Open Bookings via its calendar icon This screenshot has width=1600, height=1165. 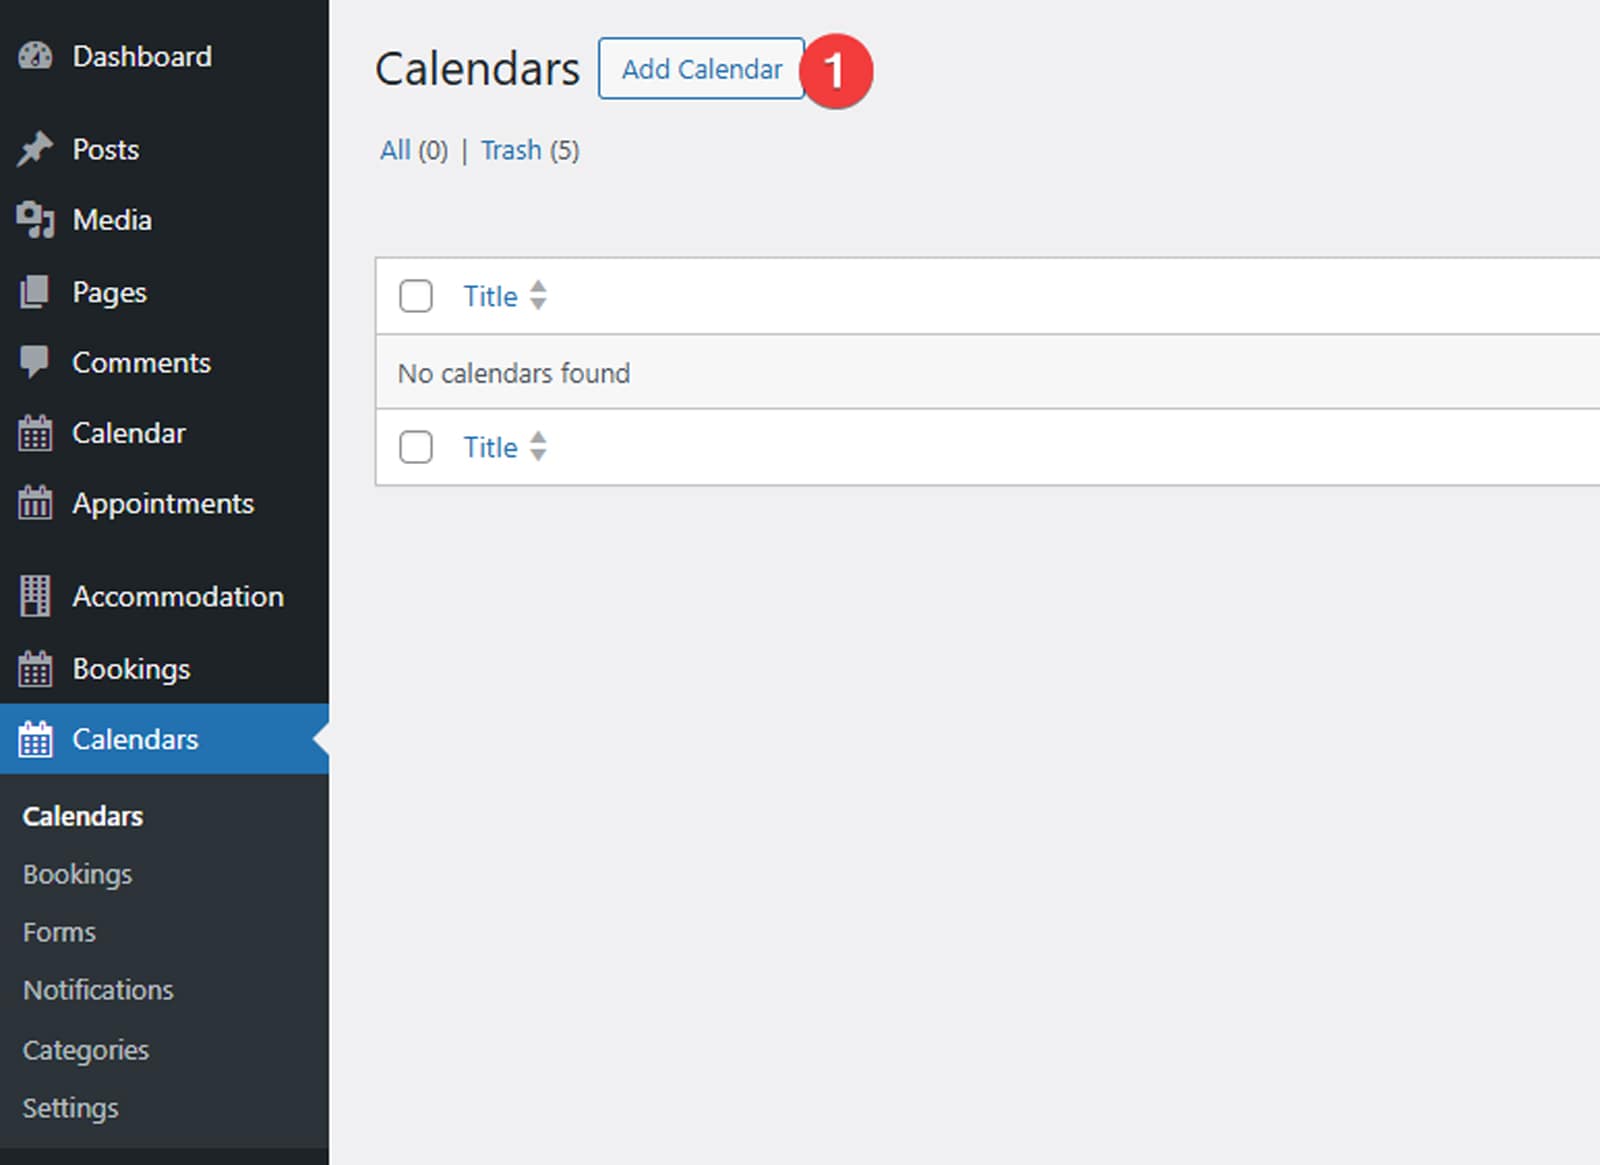pos(36,668)
